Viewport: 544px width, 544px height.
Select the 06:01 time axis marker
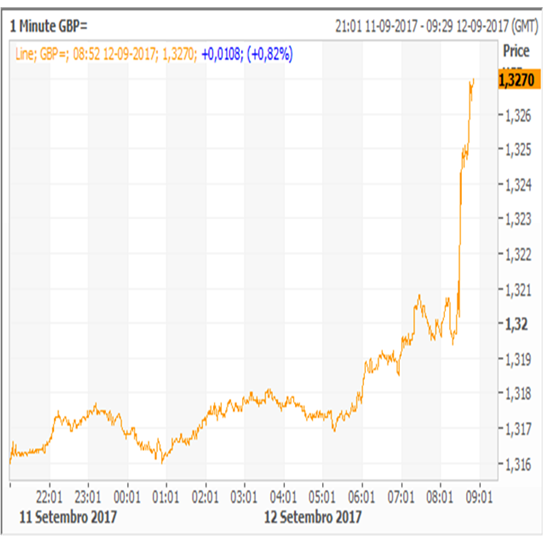362,497
